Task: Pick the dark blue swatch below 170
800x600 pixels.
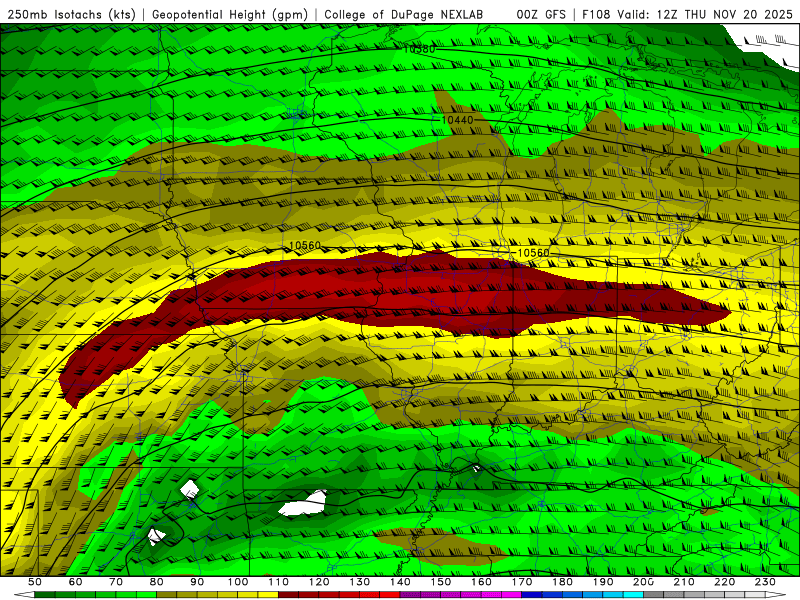Action: pos(532,595)
